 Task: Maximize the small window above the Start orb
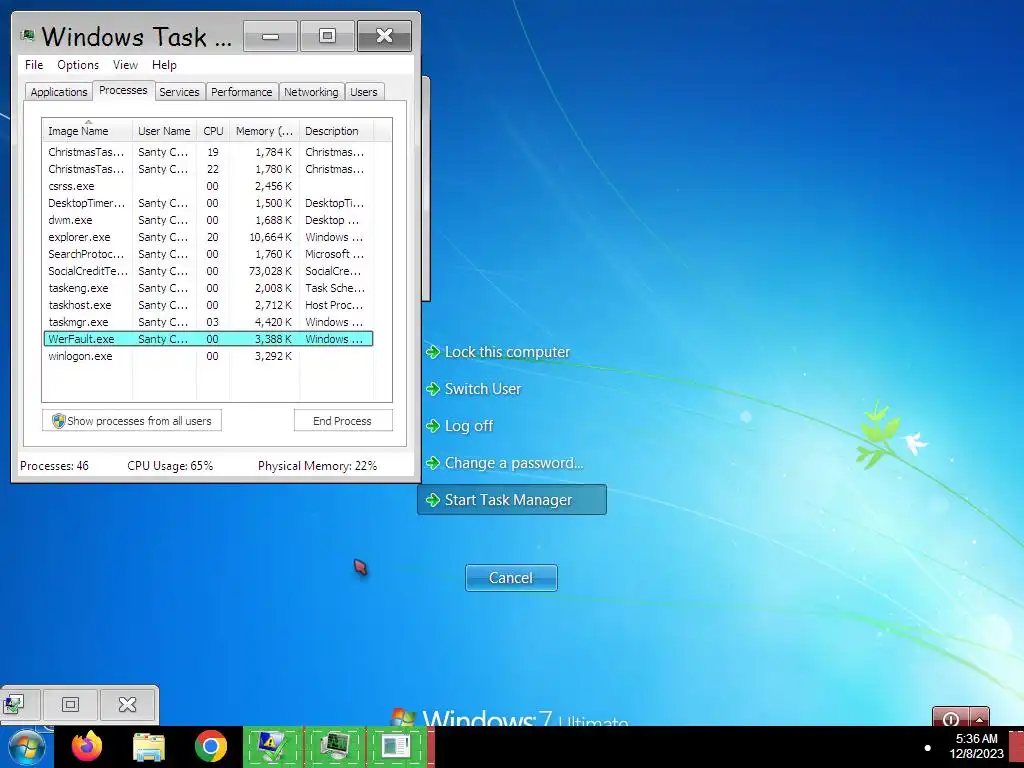coord(71,704)
